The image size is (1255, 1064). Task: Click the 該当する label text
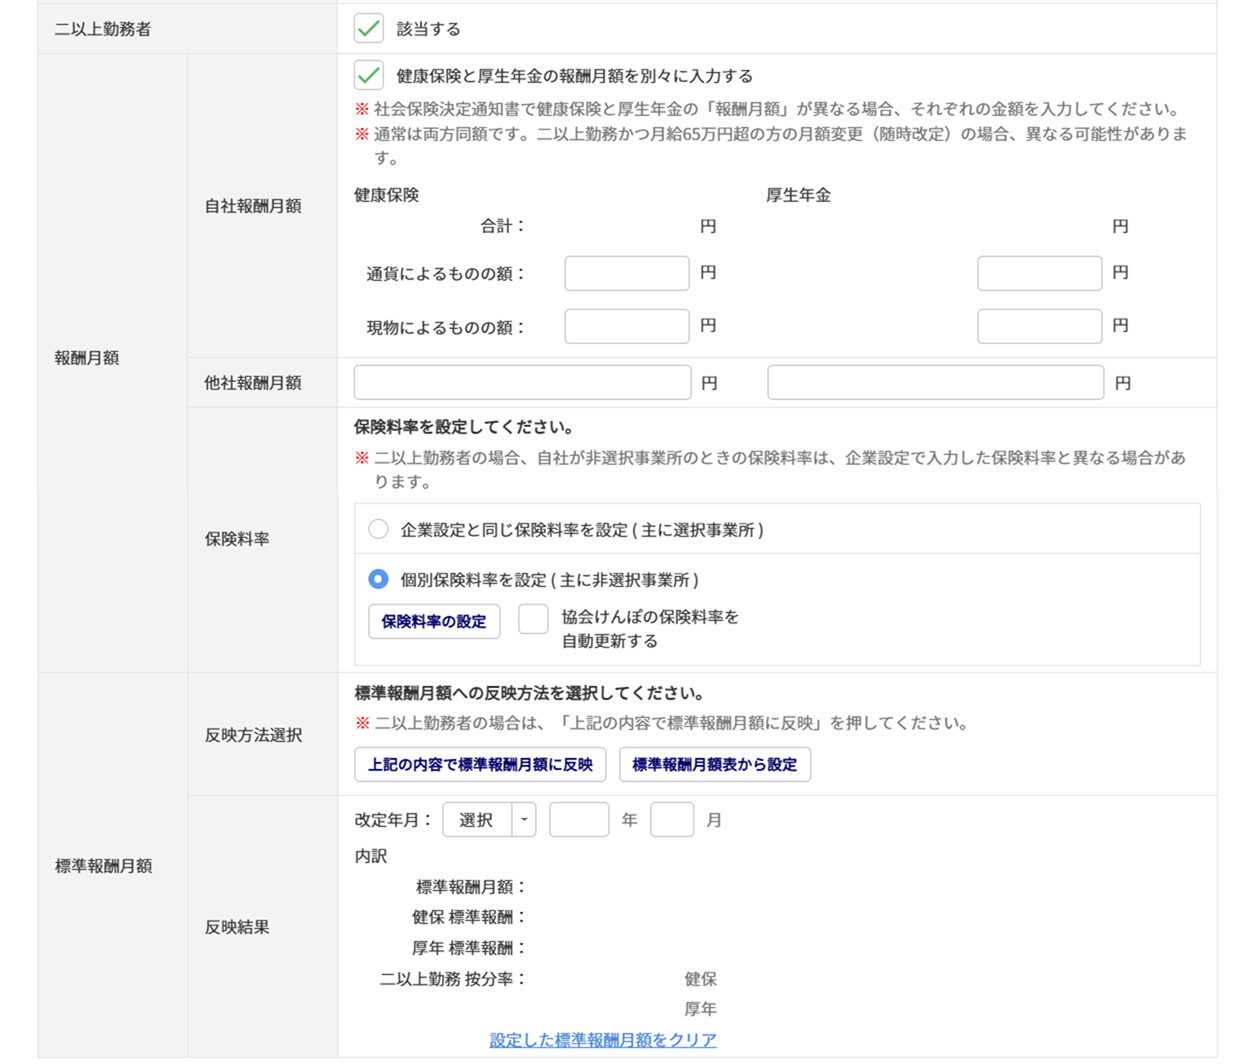pyautogui.click(x=429, y=29)
